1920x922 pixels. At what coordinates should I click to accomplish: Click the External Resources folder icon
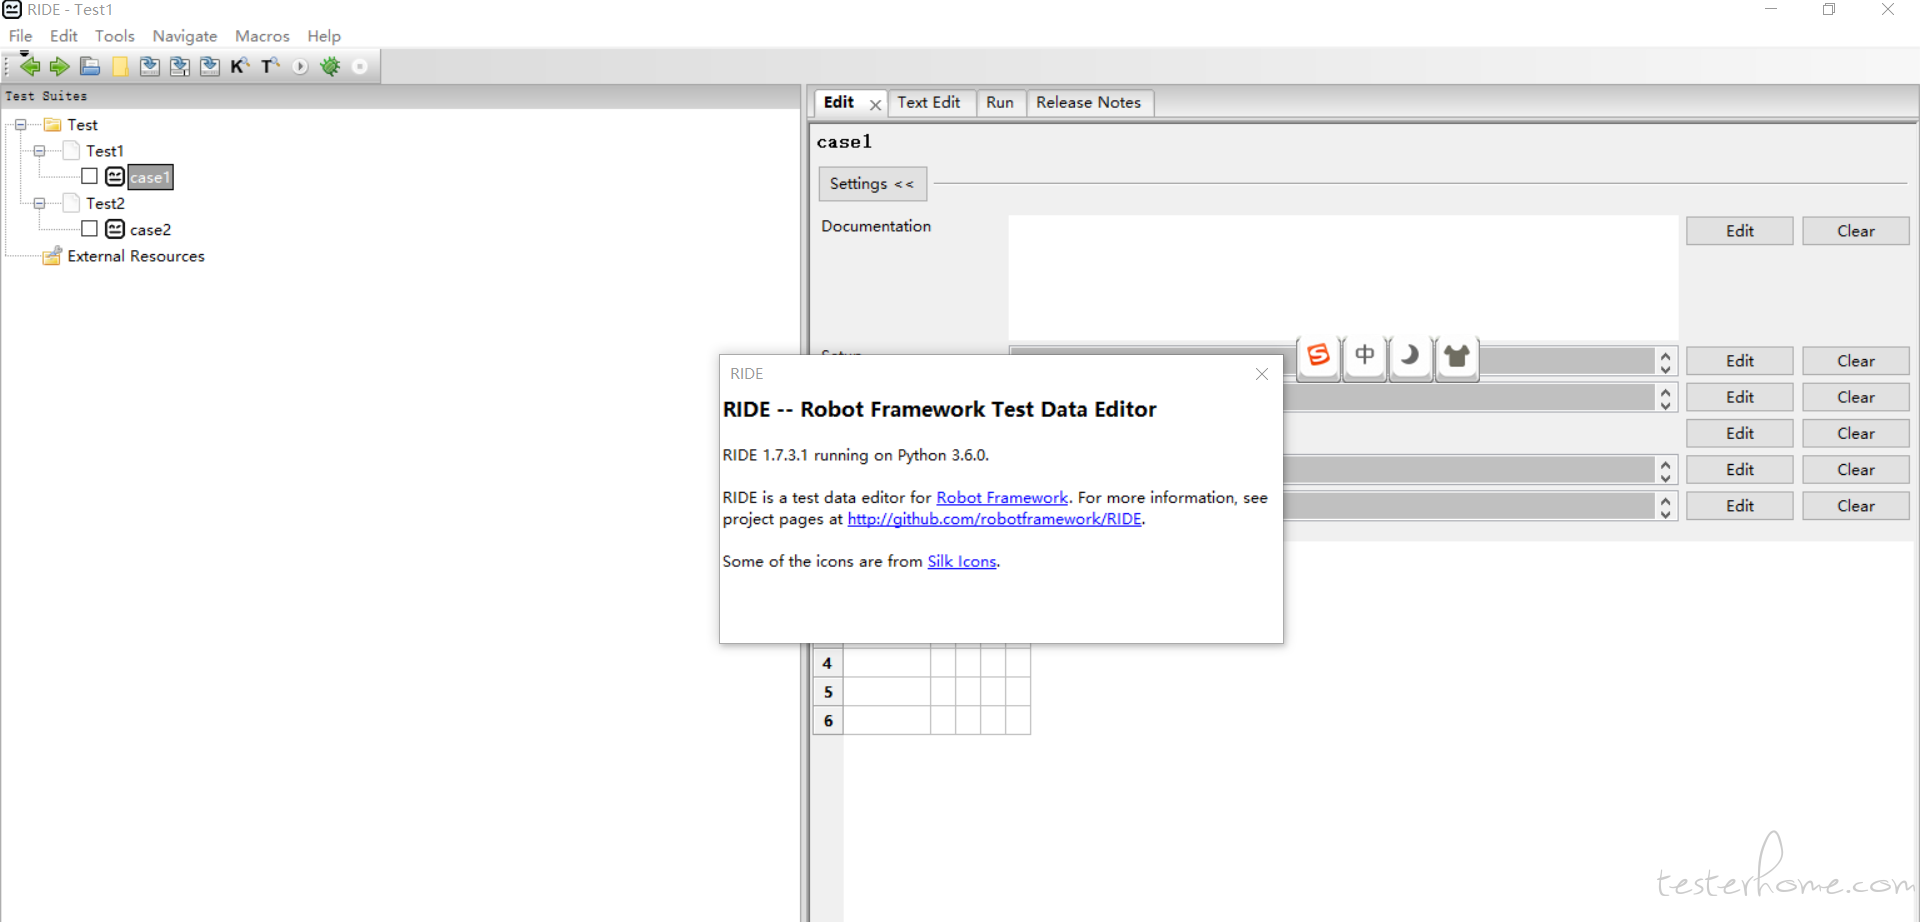click(53, 256)
